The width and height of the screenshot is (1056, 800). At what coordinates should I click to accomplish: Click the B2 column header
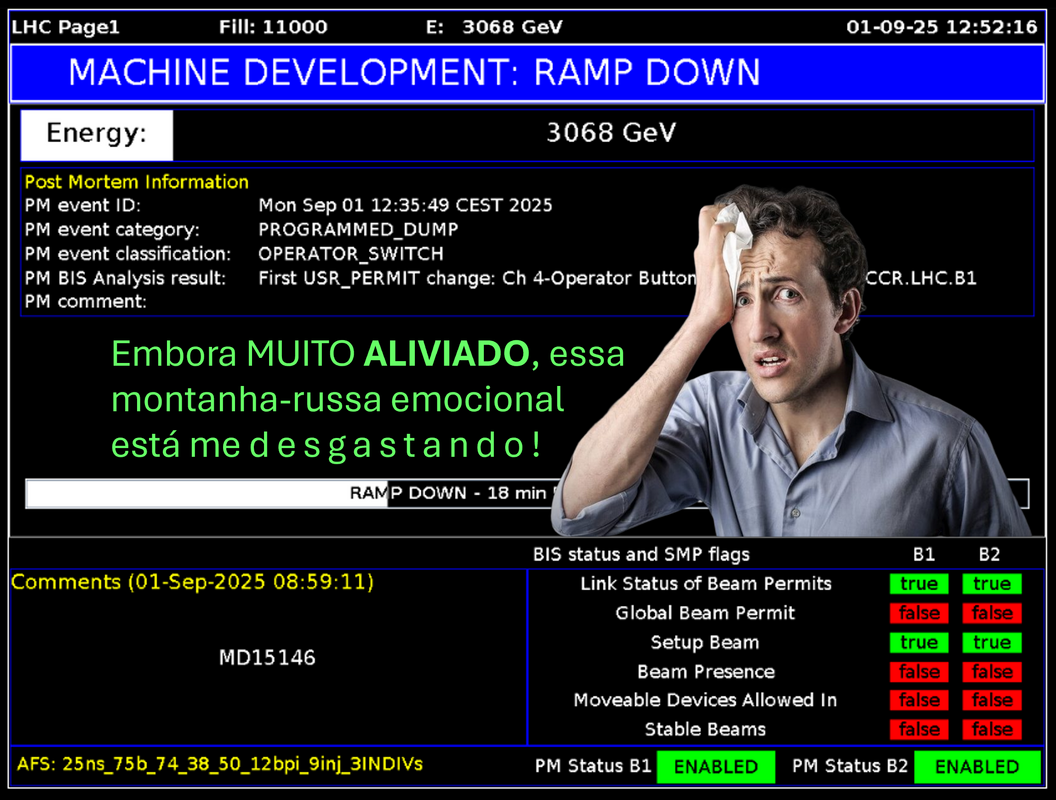click(x=989, y=554)
